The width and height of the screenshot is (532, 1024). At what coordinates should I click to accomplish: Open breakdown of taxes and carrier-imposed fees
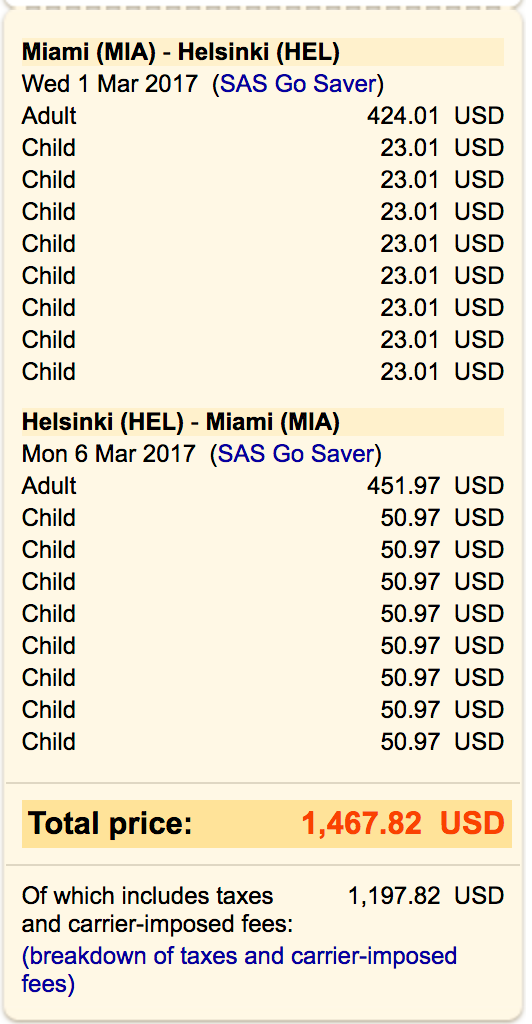pos(240,970)
